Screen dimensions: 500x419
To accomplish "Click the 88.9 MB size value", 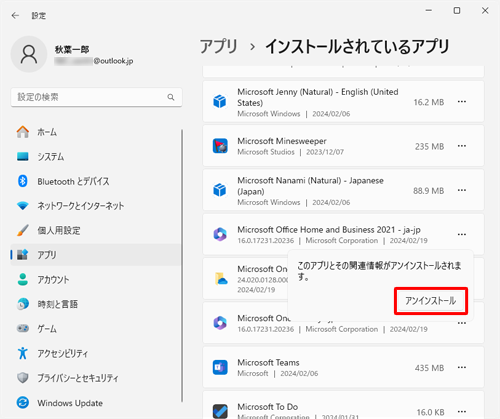I will point(429,191).
